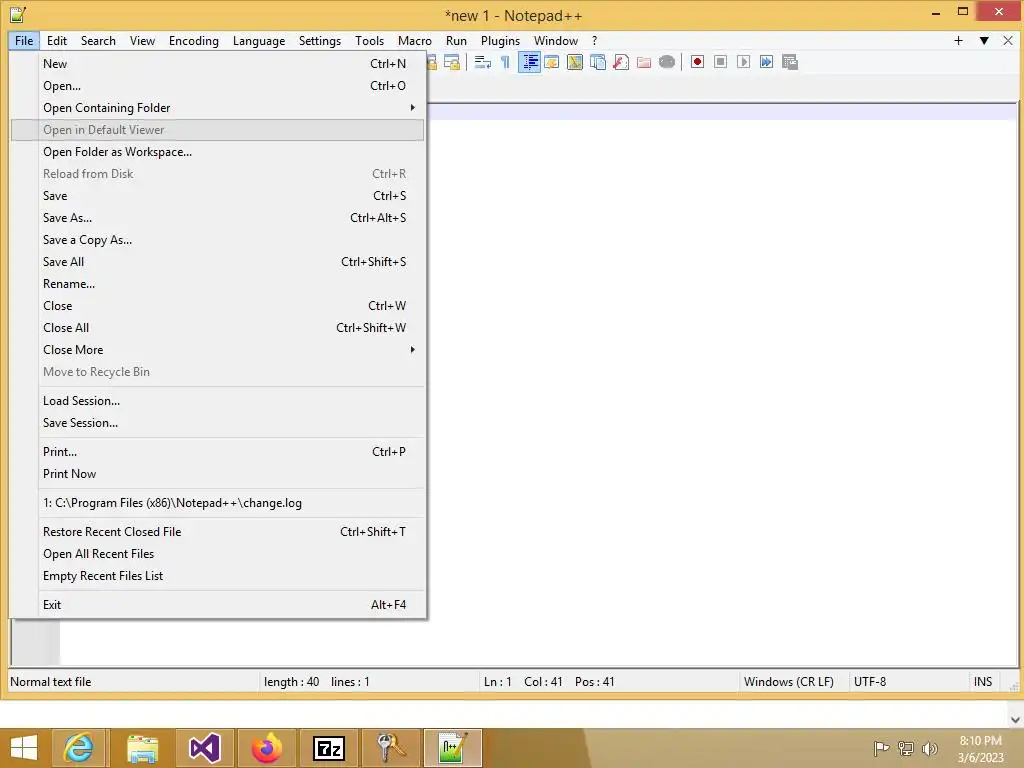Click the plus icon in the menu bar
Image resolution: width=1024 pixels, height=768 pixels.
[959, 40]
